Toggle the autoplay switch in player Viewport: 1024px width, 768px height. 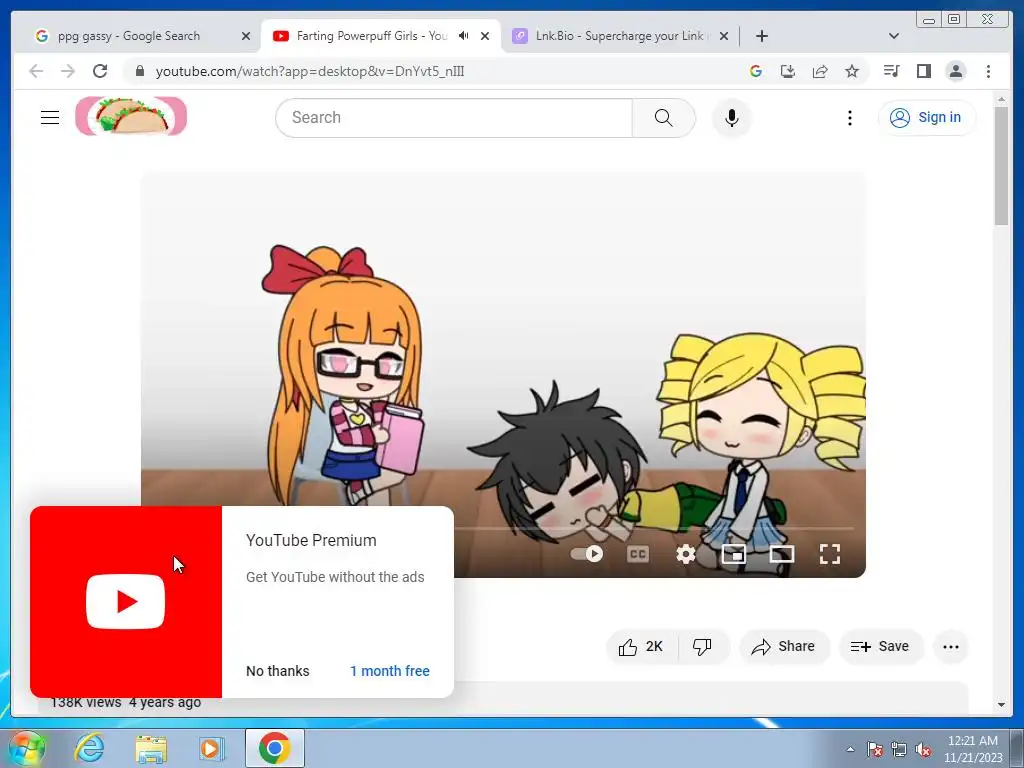(x=586, y=554)
